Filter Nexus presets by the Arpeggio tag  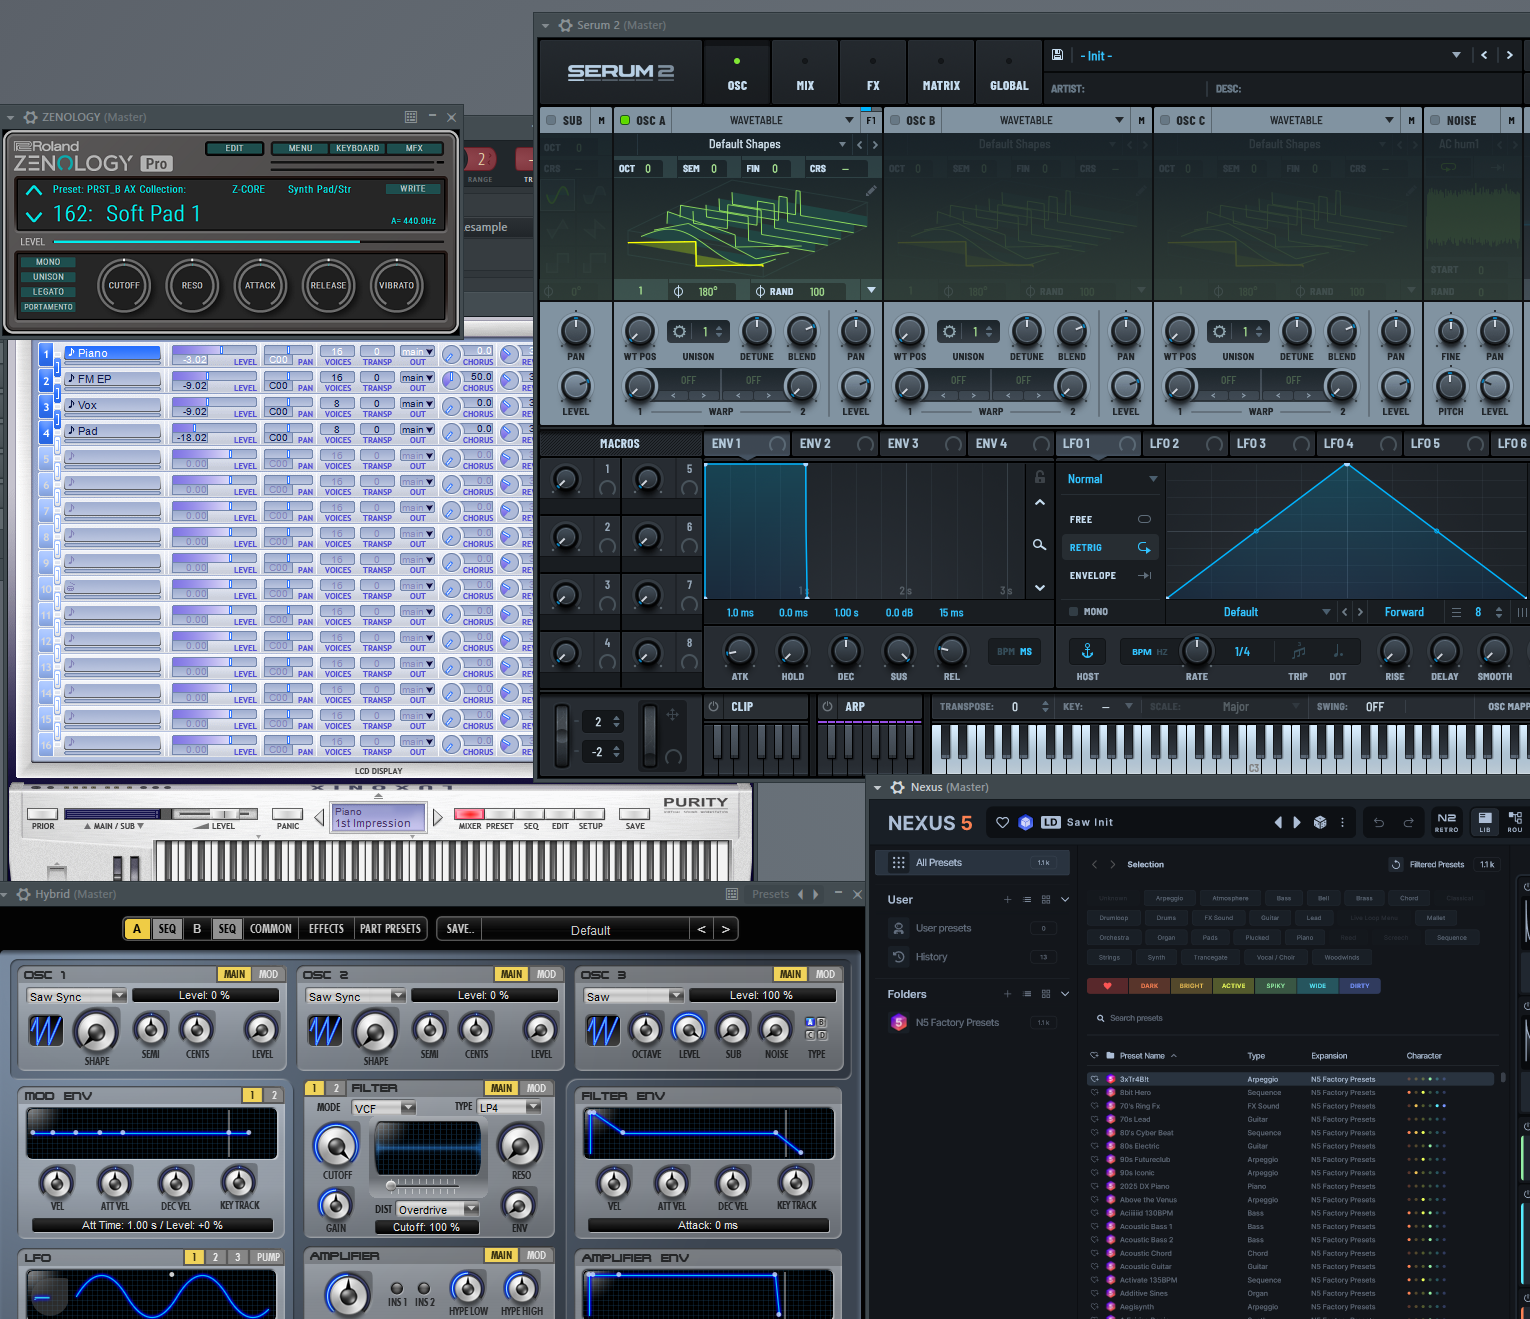coord(1169,898)
